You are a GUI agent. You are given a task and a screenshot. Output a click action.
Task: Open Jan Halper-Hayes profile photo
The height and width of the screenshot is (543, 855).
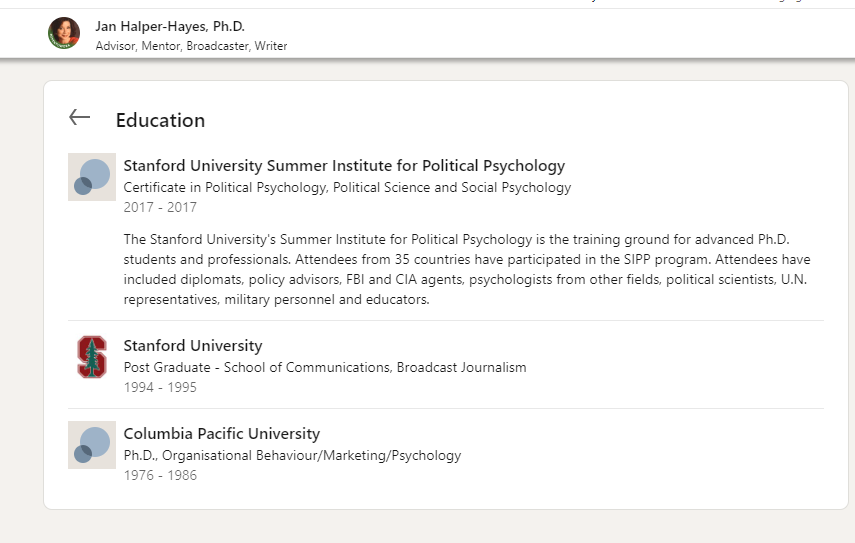[x=64, y=33]
